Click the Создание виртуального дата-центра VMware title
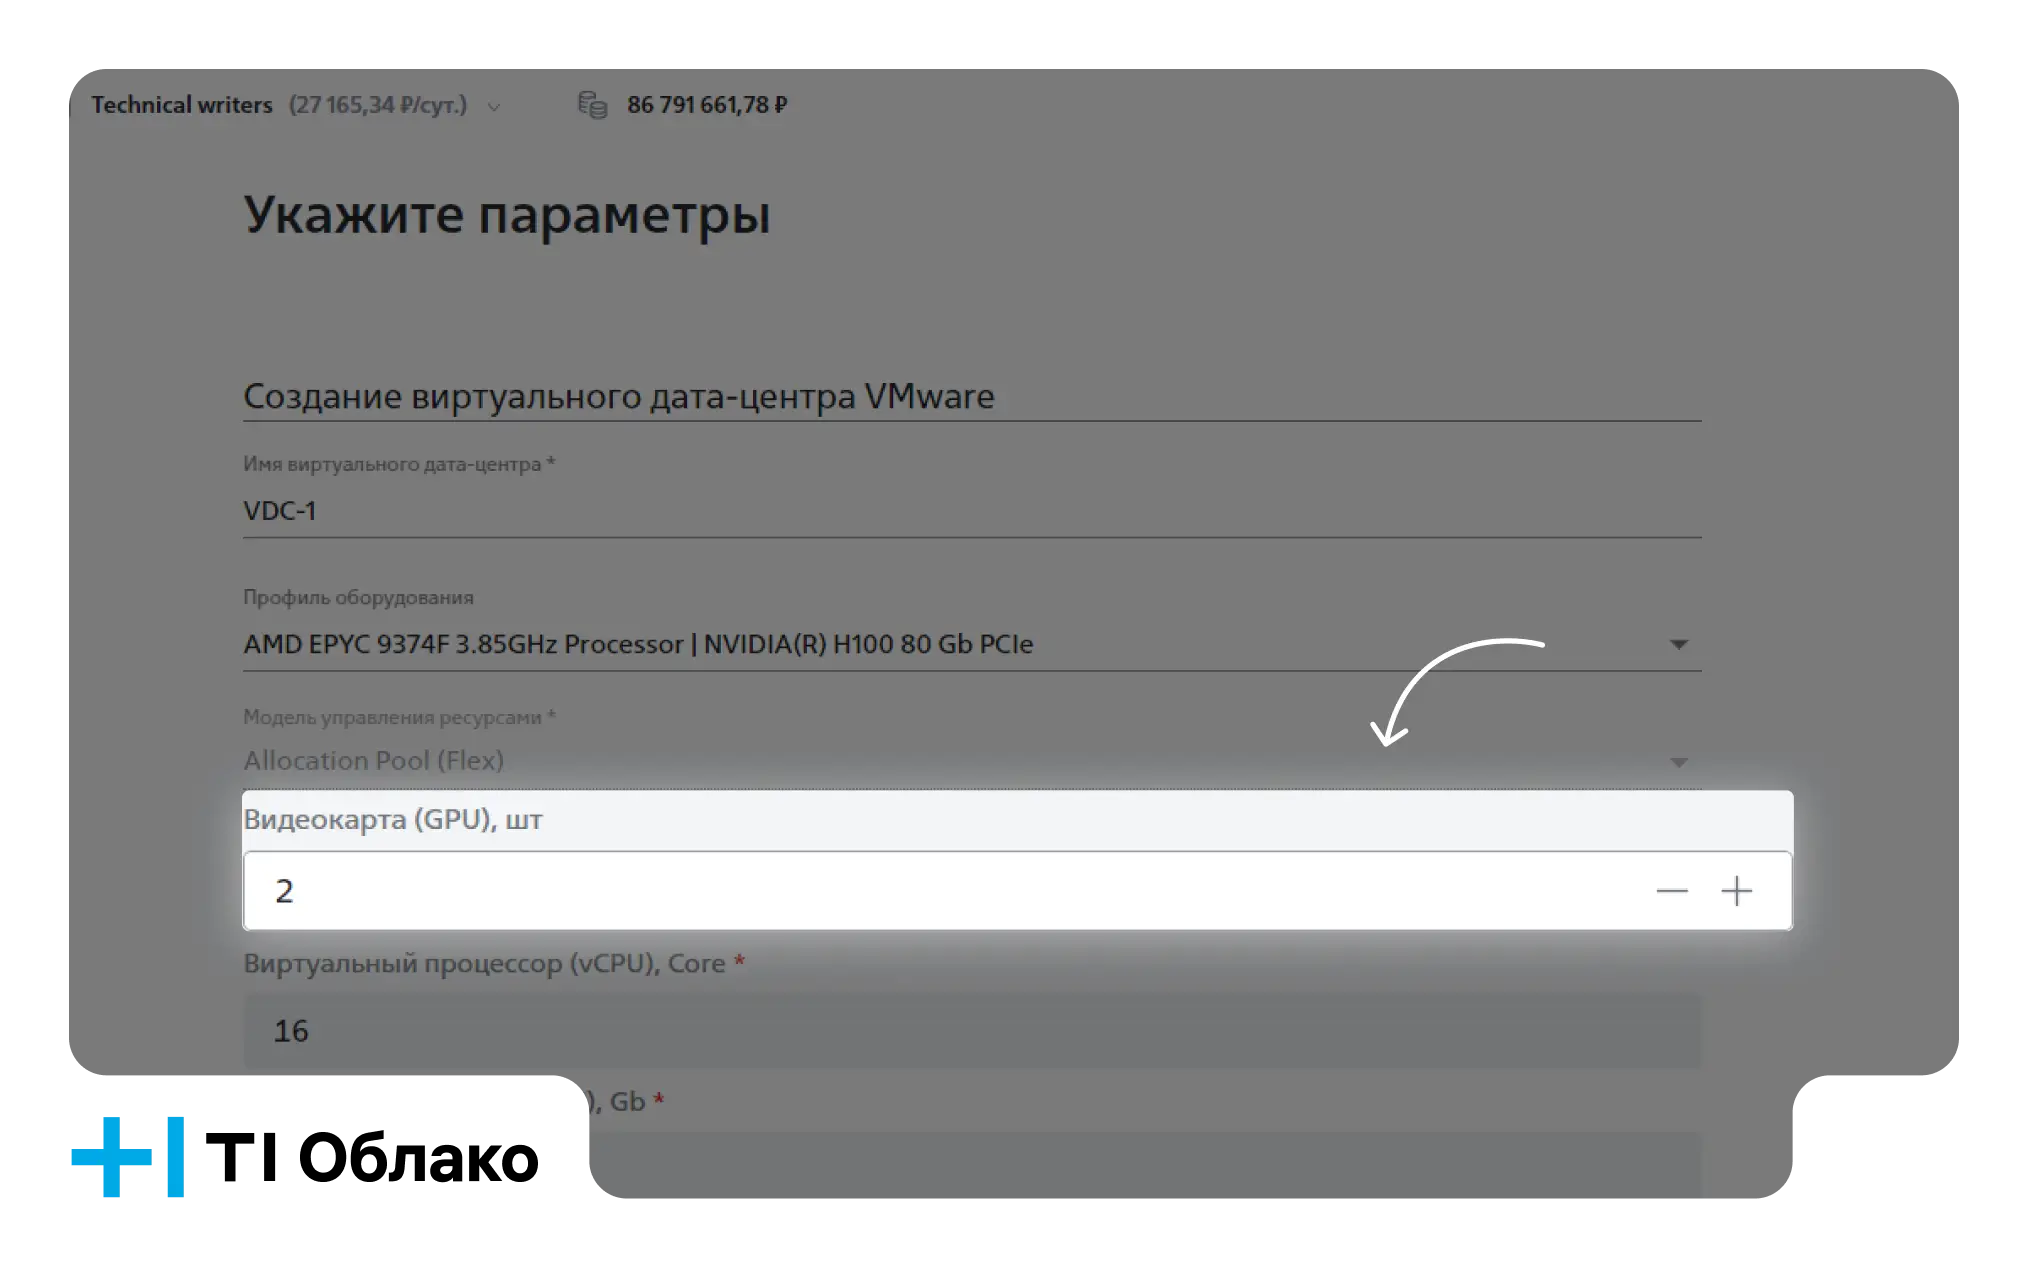Viewport: 2028px width, 1268px height. click(x=619, y=397)
